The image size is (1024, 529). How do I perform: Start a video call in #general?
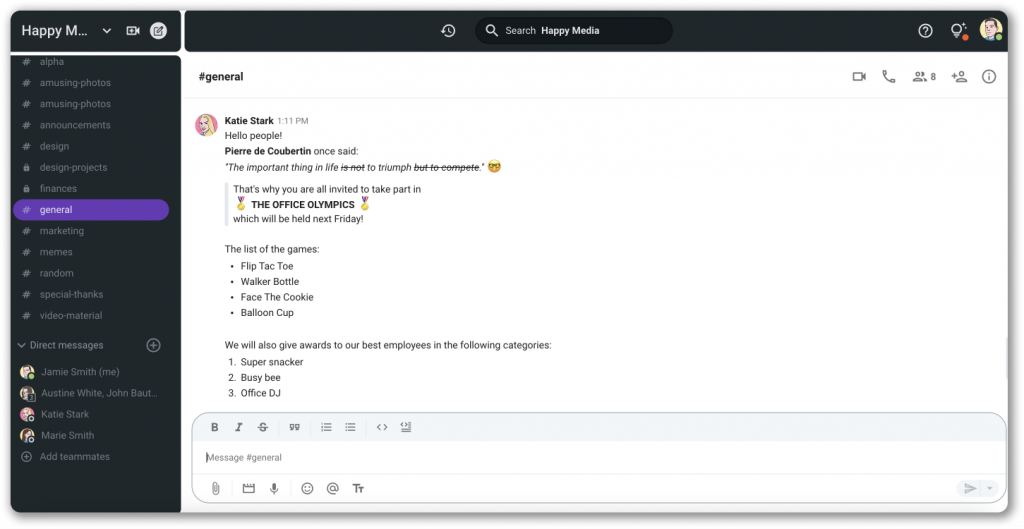click(x=859, y=77)
